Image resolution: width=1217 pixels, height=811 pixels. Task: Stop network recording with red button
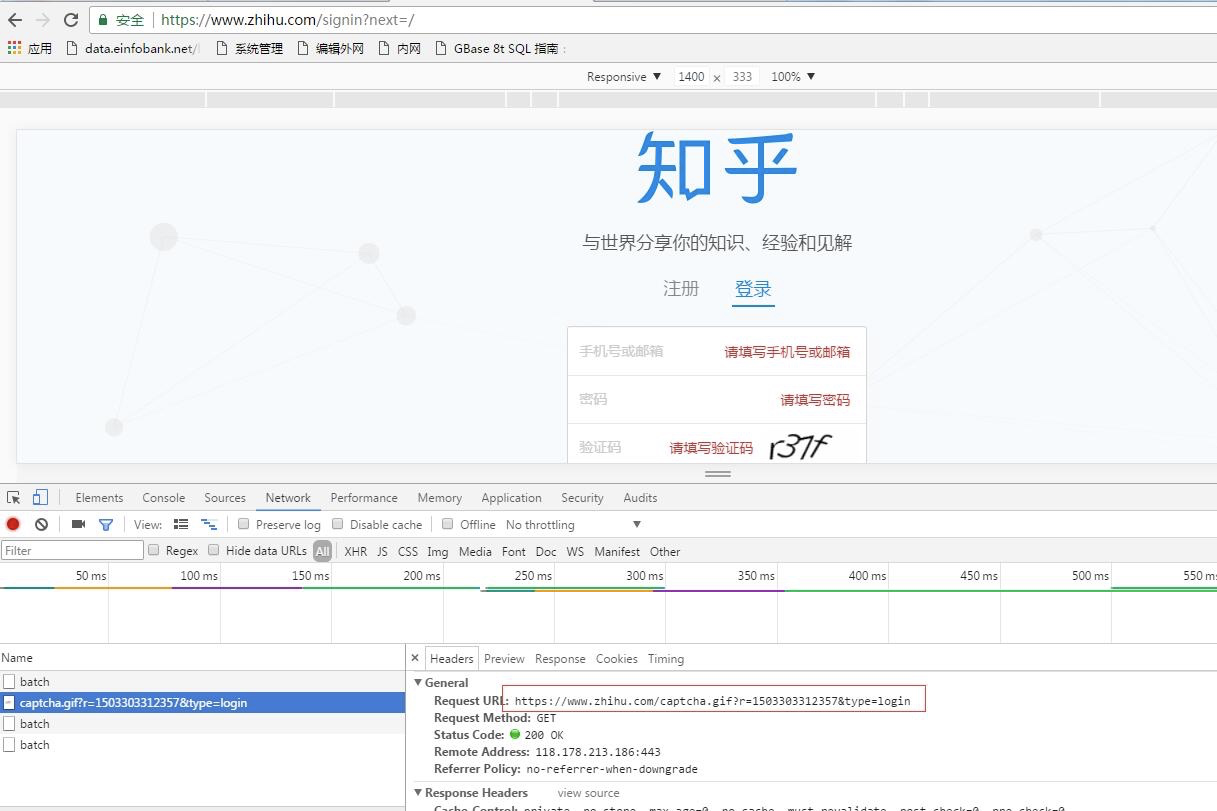(13, 524)
